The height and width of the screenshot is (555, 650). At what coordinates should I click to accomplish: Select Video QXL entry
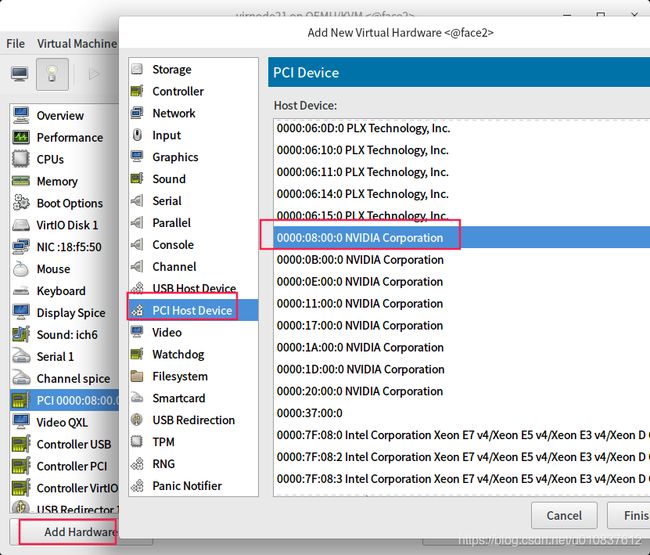[64, 422]
